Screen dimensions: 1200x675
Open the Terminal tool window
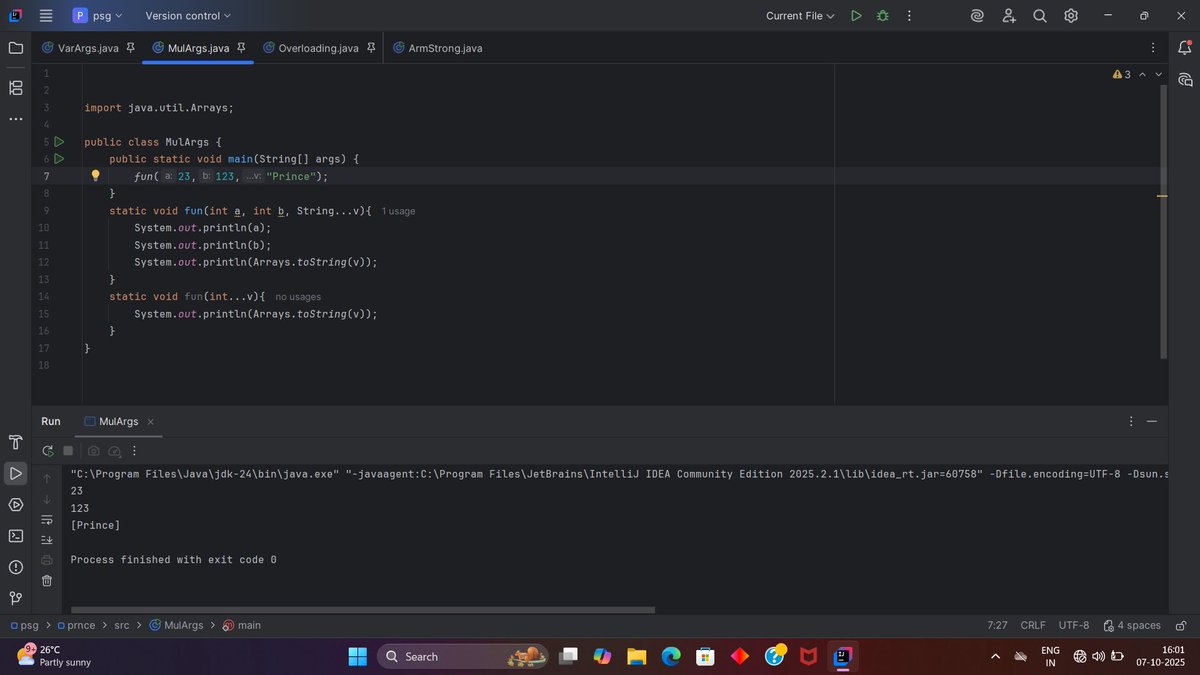[15, 535]
